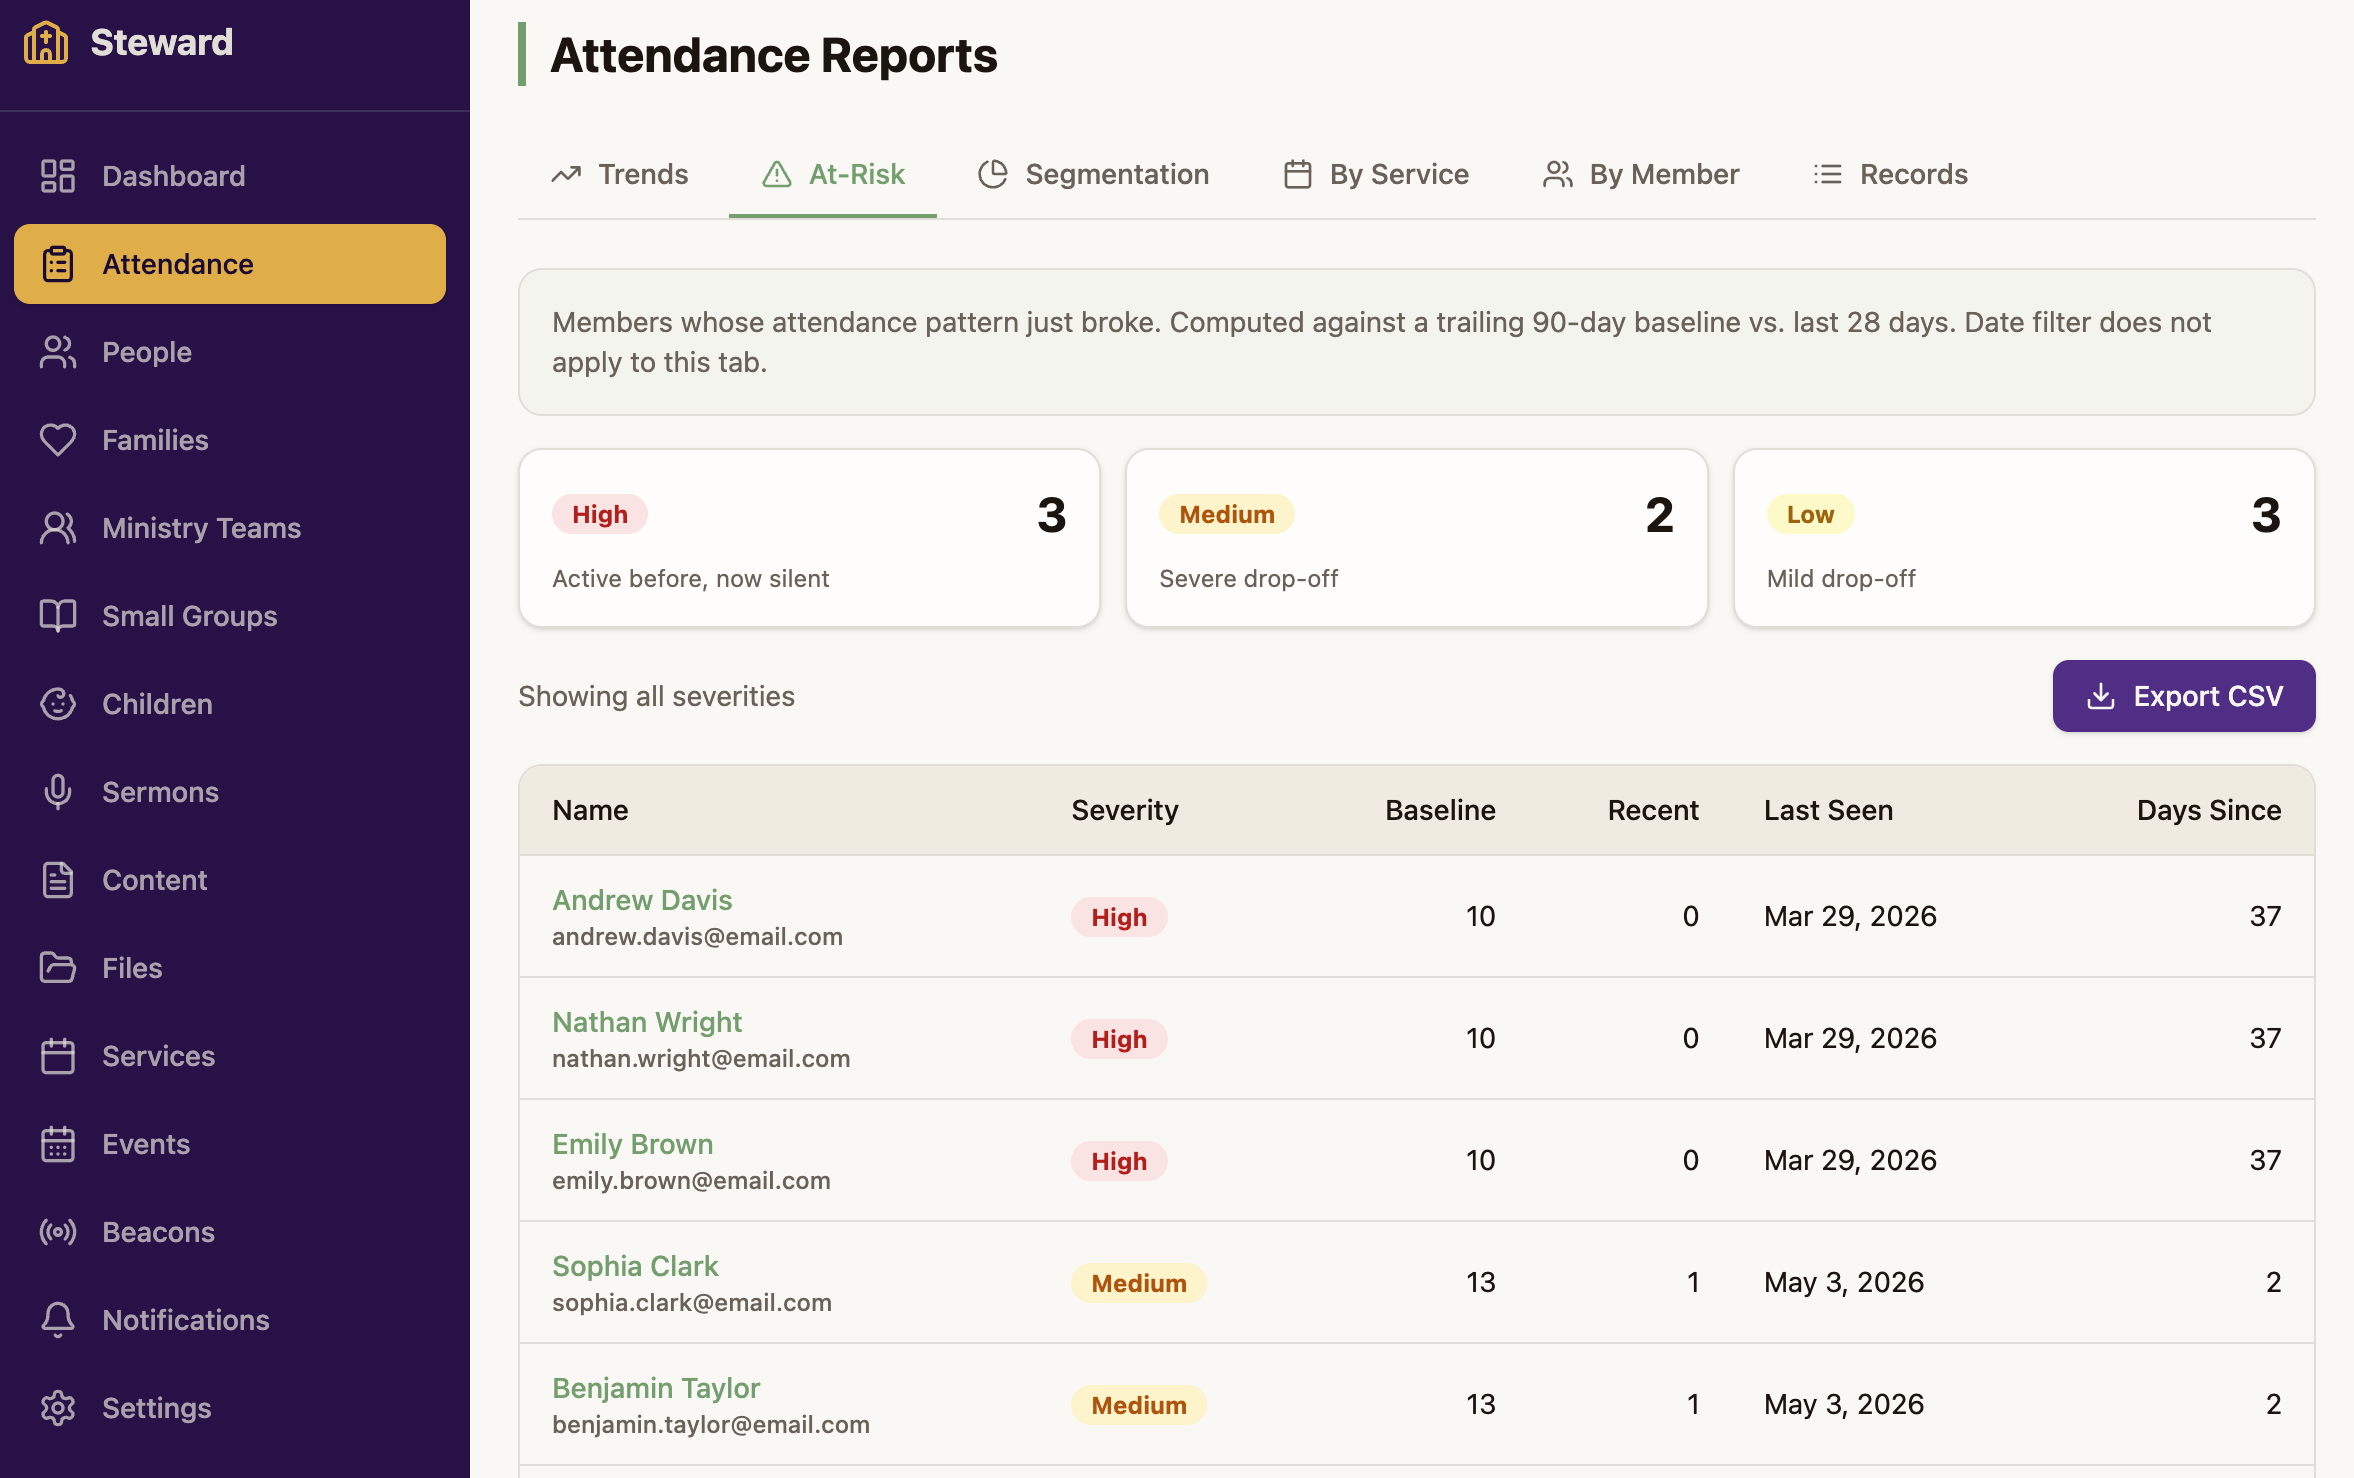Click the Steward church logo icon

point(46,43)
